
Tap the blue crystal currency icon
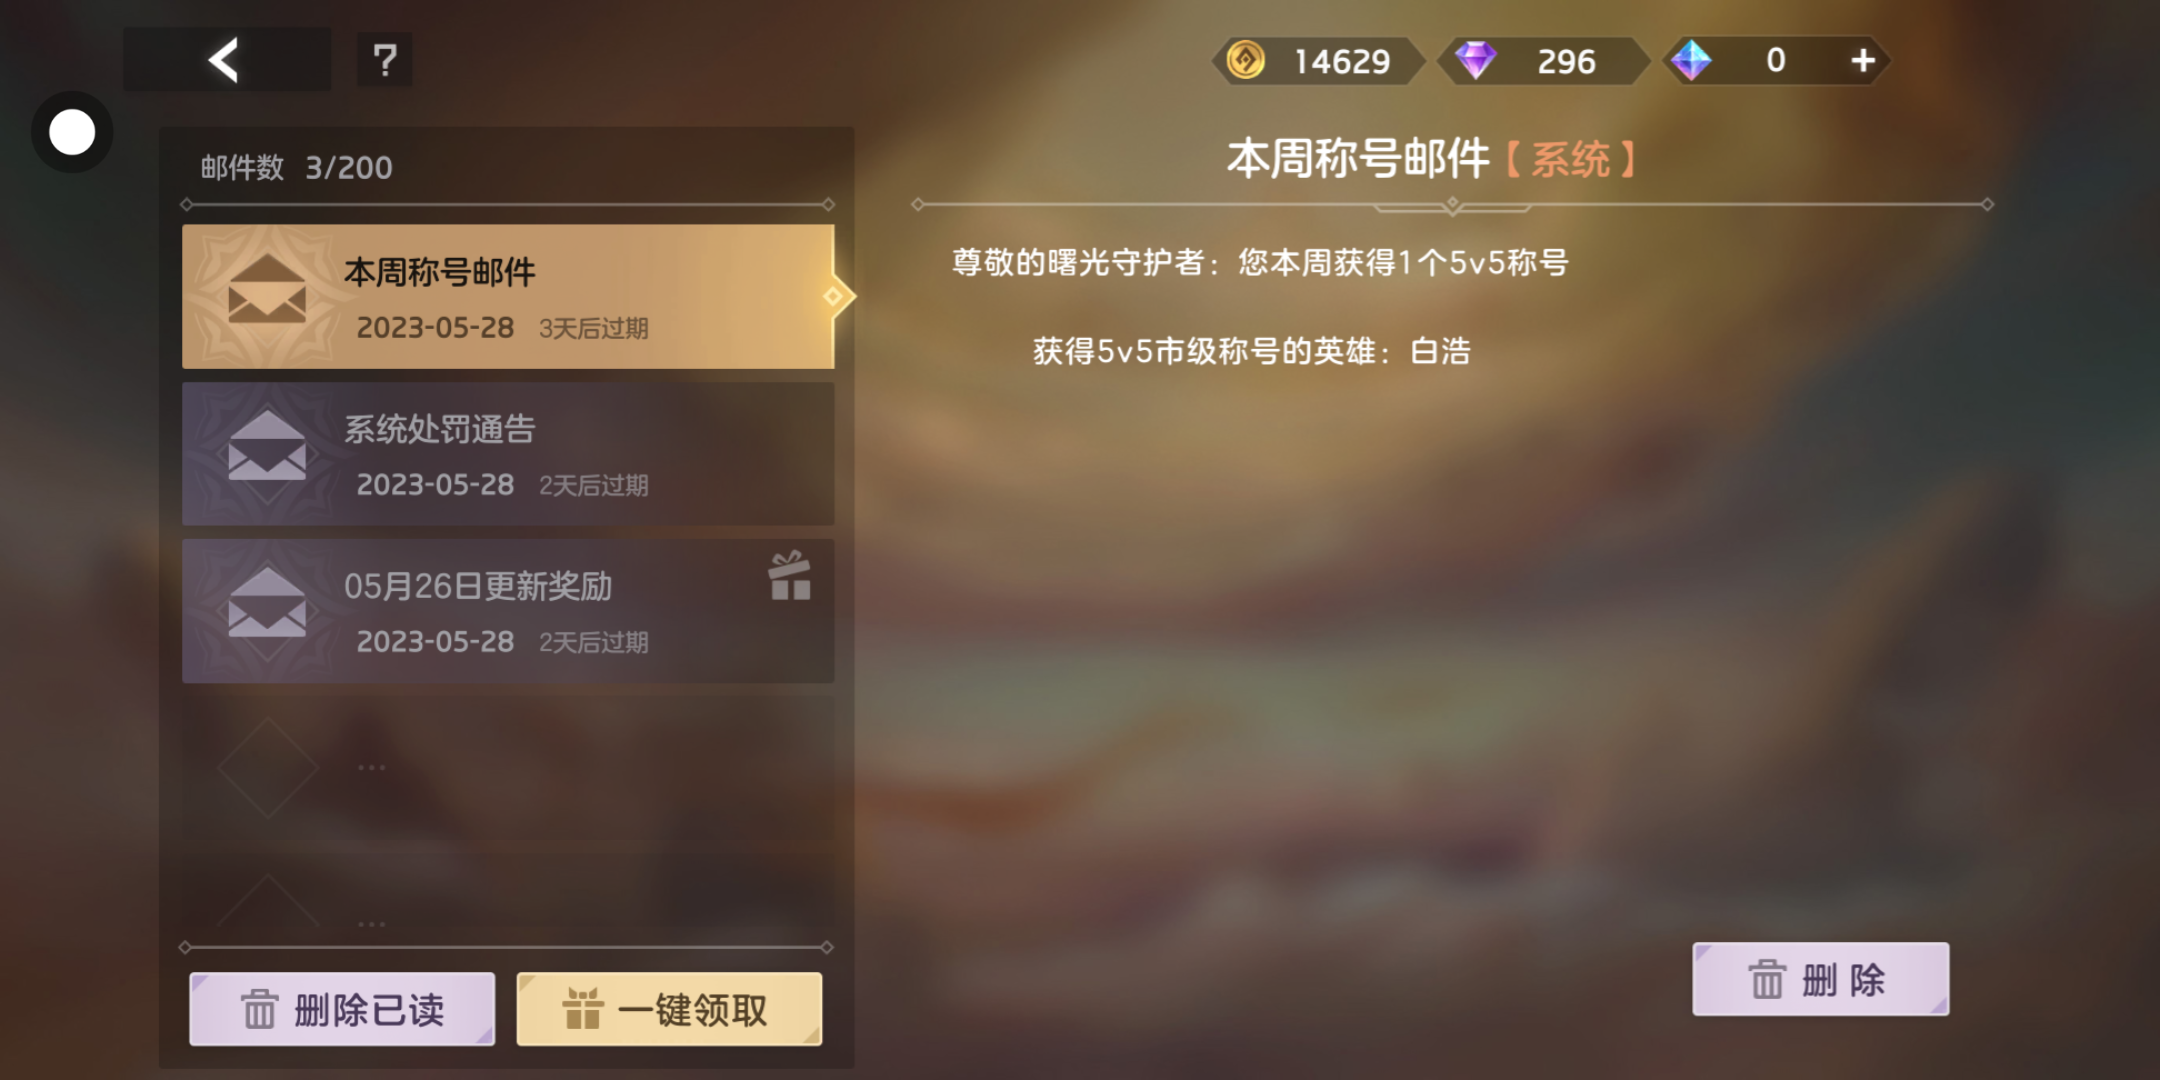pyautogui.click(x=1691, y=60)
